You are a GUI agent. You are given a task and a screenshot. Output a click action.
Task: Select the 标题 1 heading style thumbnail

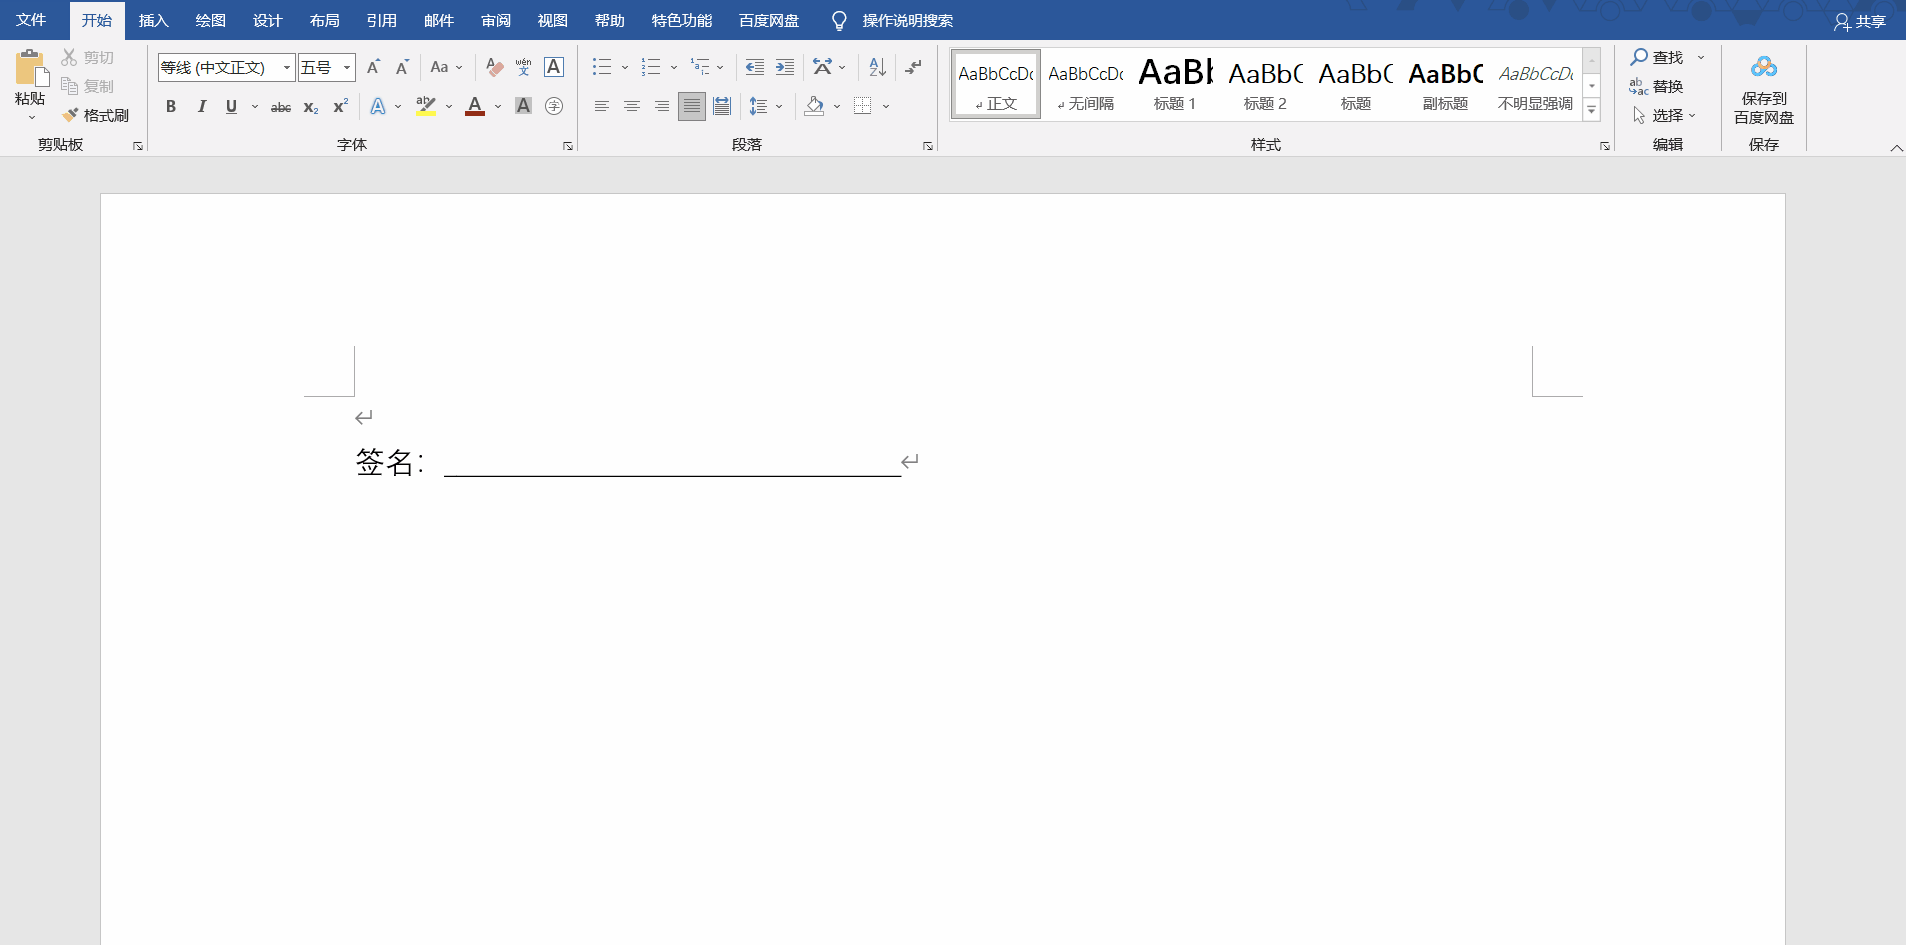1175,85
